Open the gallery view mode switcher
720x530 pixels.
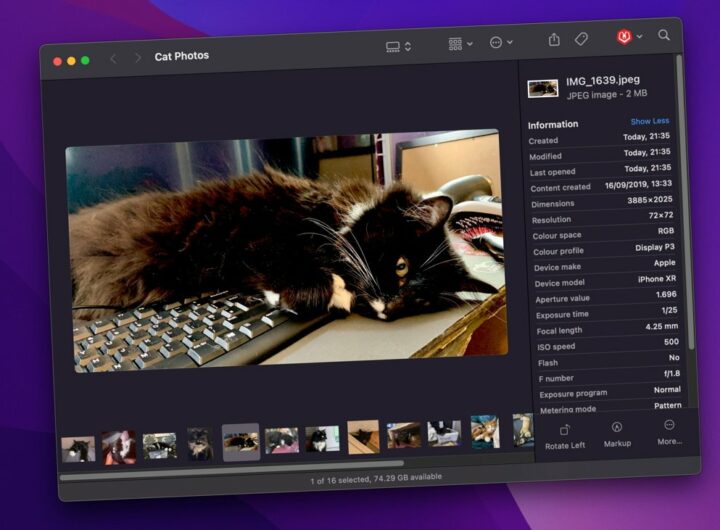click(398, 47)
